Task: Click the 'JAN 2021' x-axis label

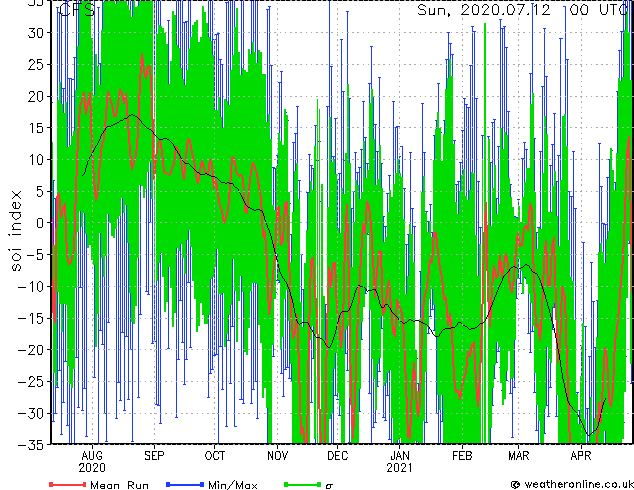Action: 399,462
